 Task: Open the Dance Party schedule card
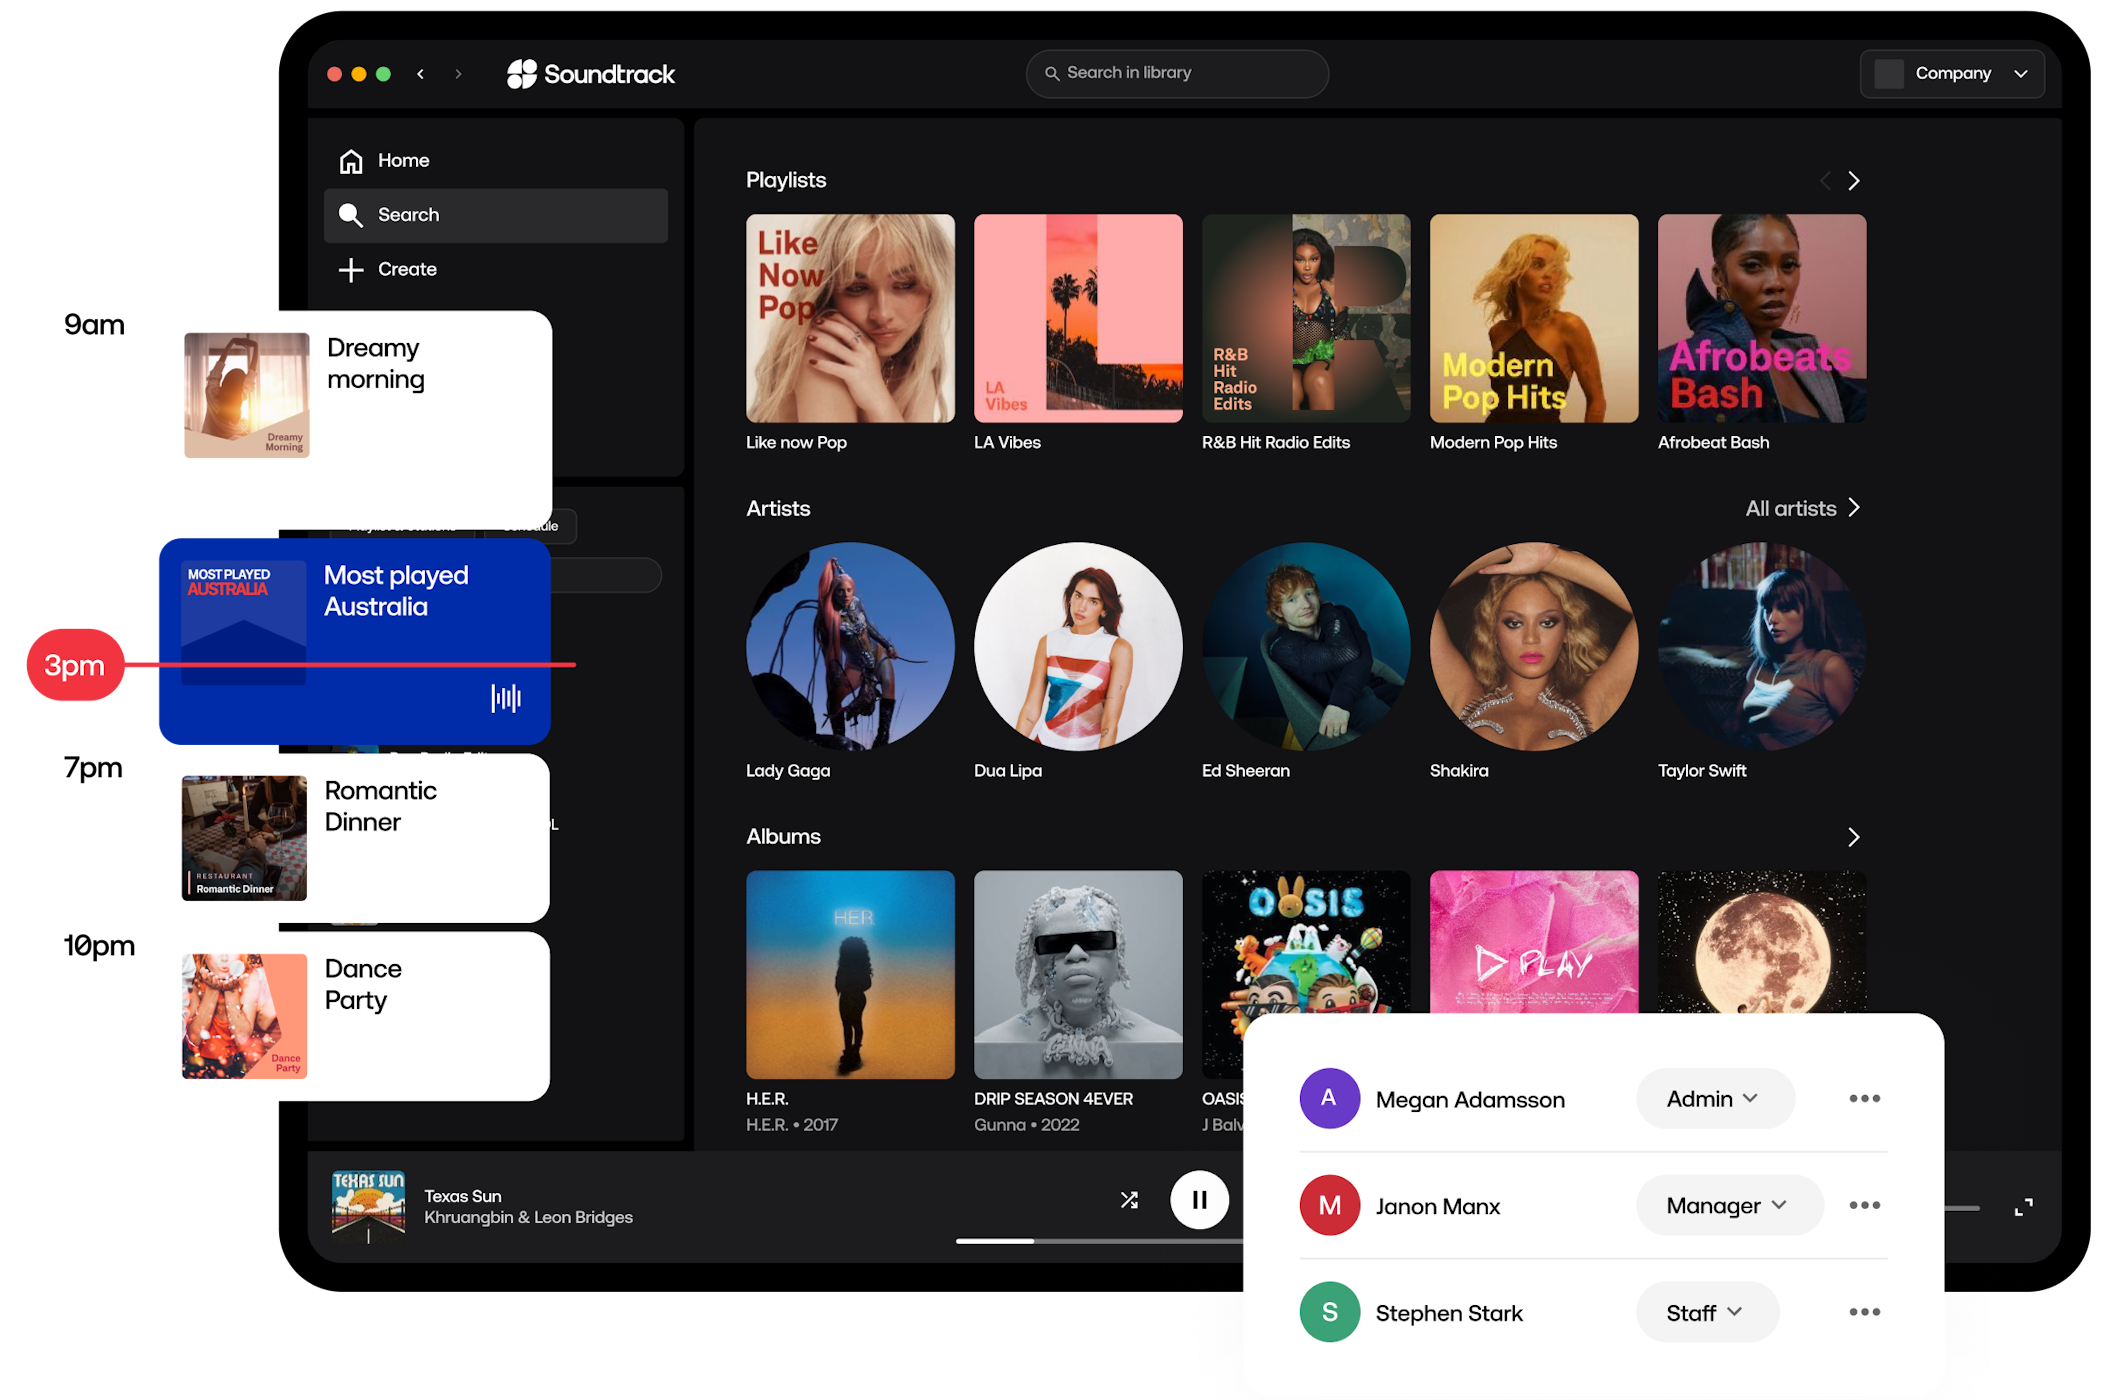(364, 1016)
